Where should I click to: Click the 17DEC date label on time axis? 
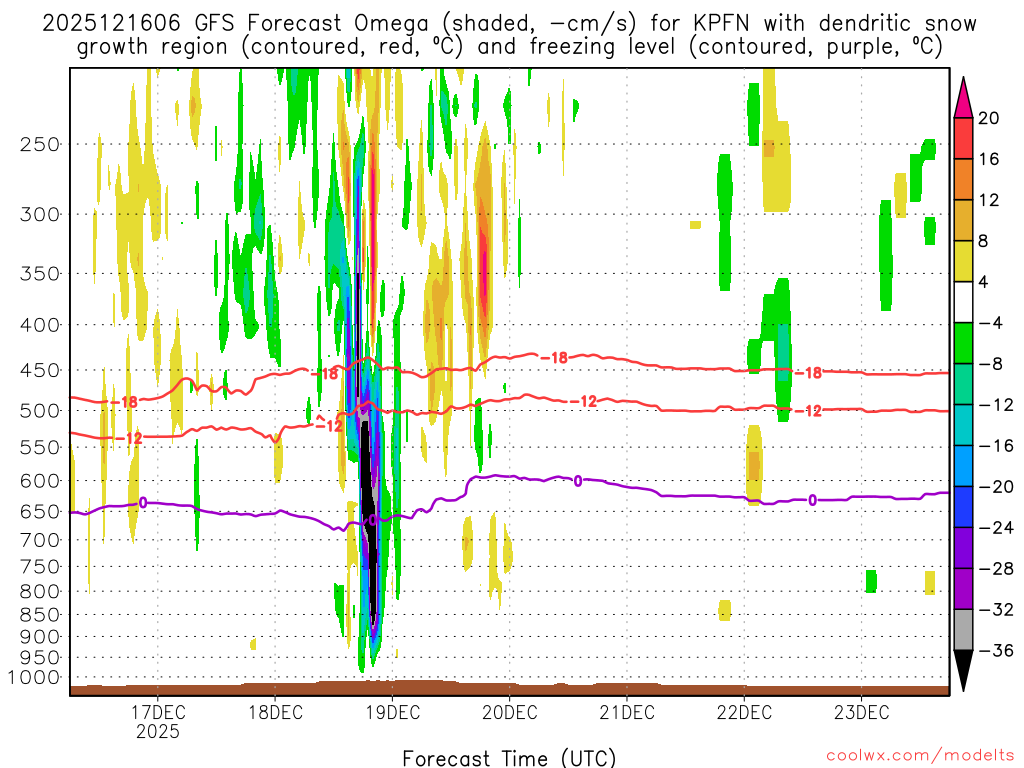tap(158, 712)
